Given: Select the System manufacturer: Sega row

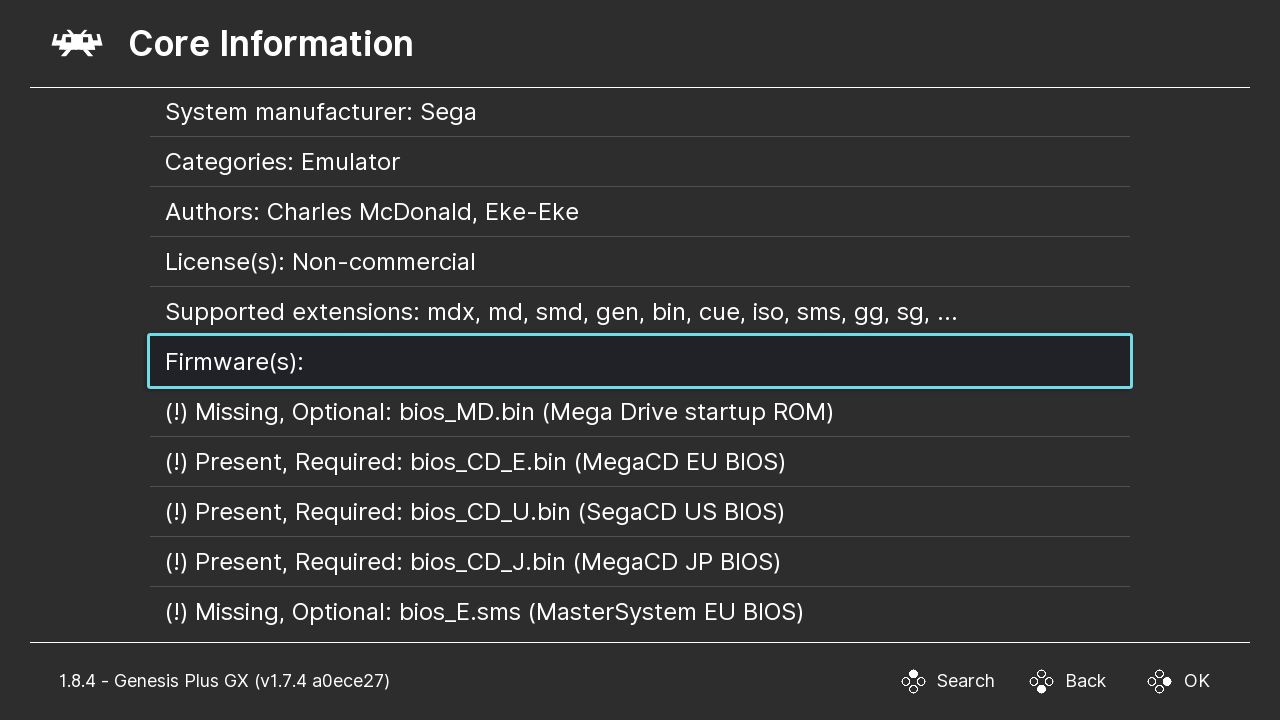Looking at the screenshot, I should click(640, 112).
